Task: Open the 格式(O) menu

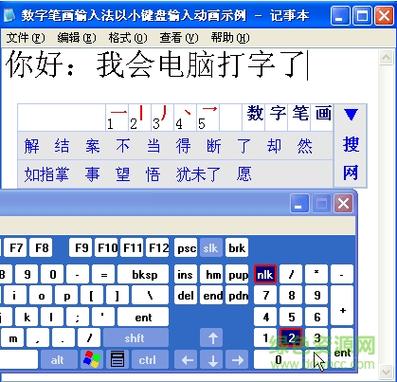Action: click(x=128, y=38)
